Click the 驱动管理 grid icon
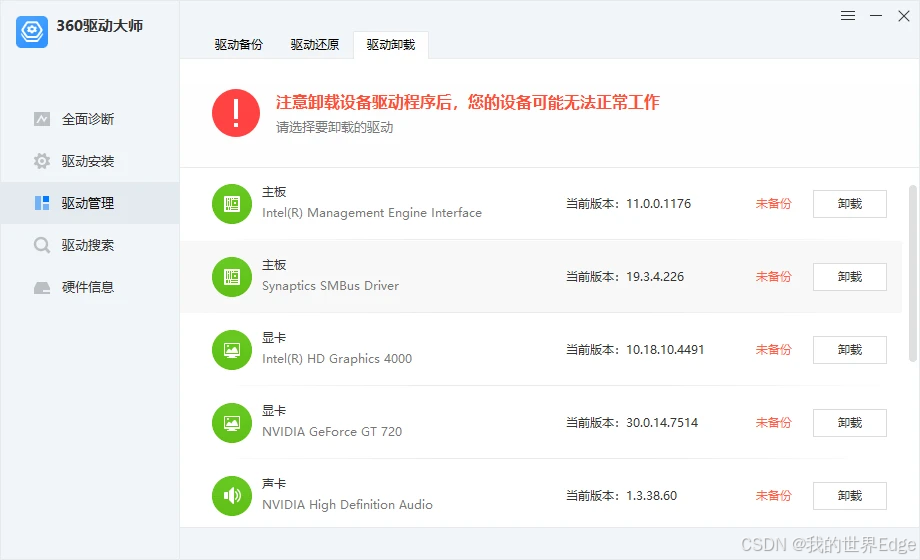Screen dimensions: 920x560 click(x=42, y=203)
